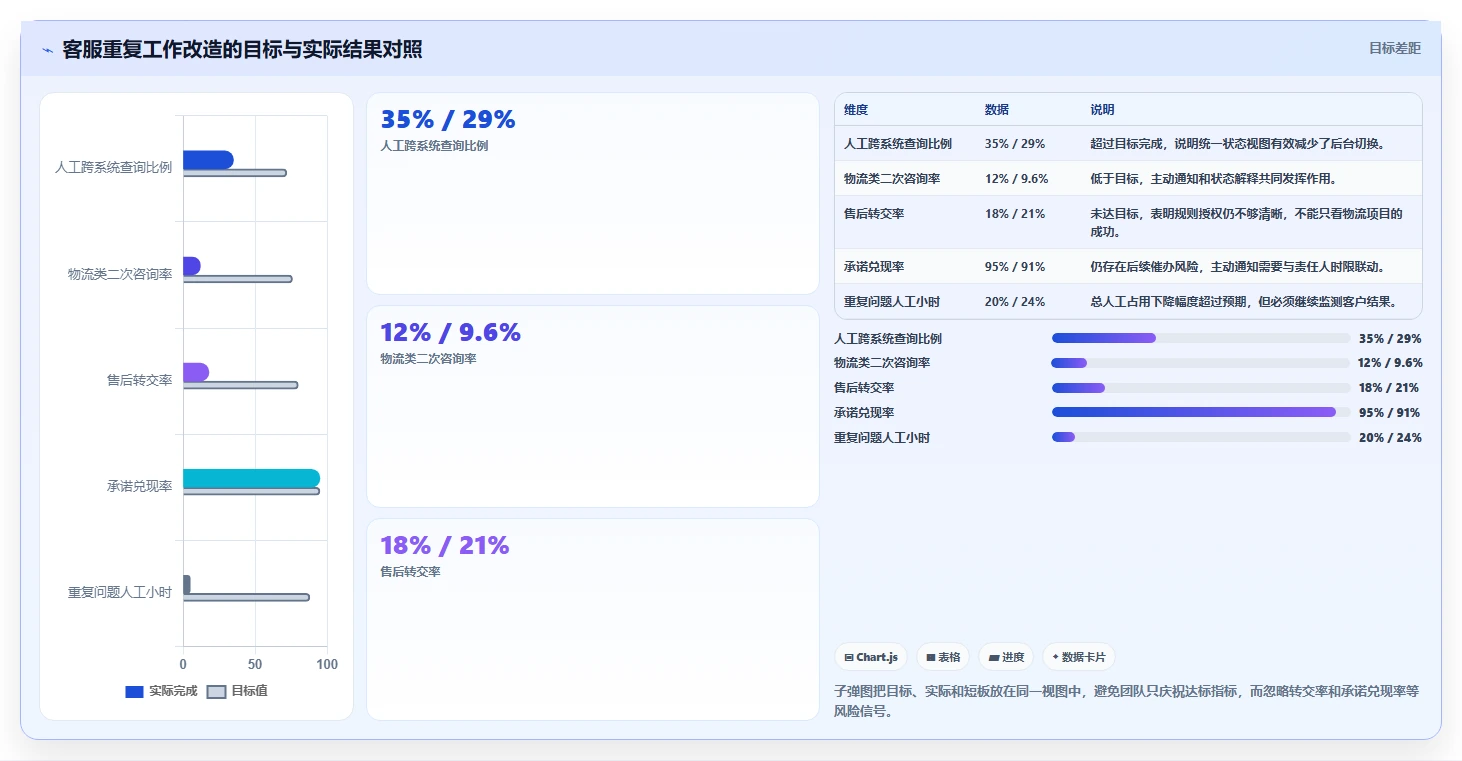This screenshot has height=761, width=1462.
Task: Click the purple actual bar for 售后转交率
Action: coord(196,372)
